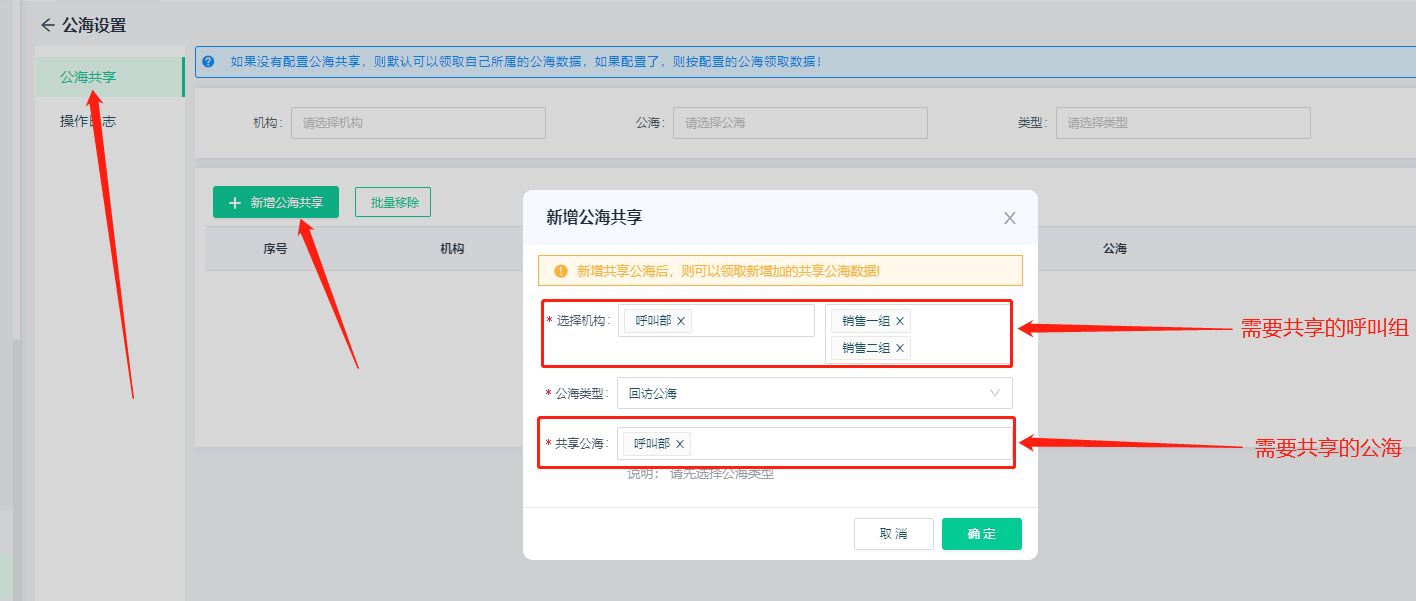Remove the 销售二组 tag
The height and width of the screenshot is (601, 1416).
[x=899, y=348]
